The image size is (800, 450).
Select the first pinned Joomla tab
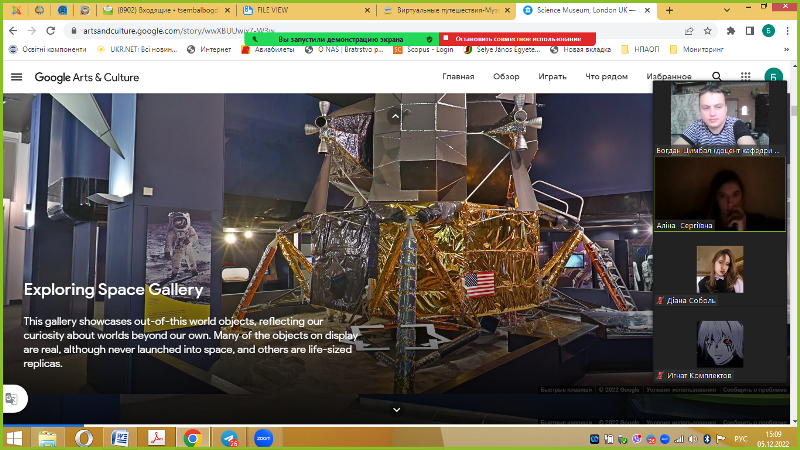pyautogui.click(x=16, y=10)
